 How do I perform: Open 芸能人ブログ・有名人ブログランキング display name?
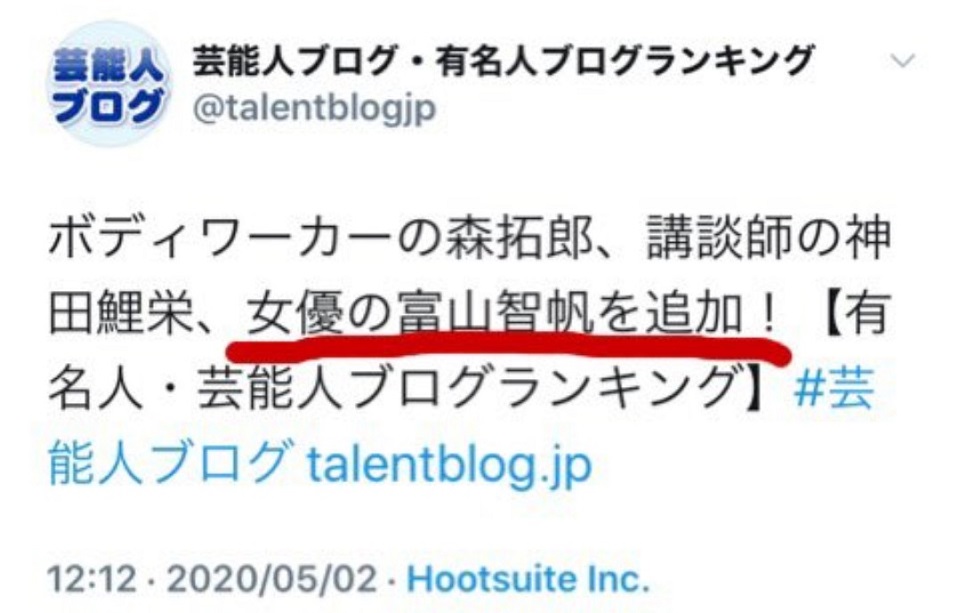pos(503,61)
